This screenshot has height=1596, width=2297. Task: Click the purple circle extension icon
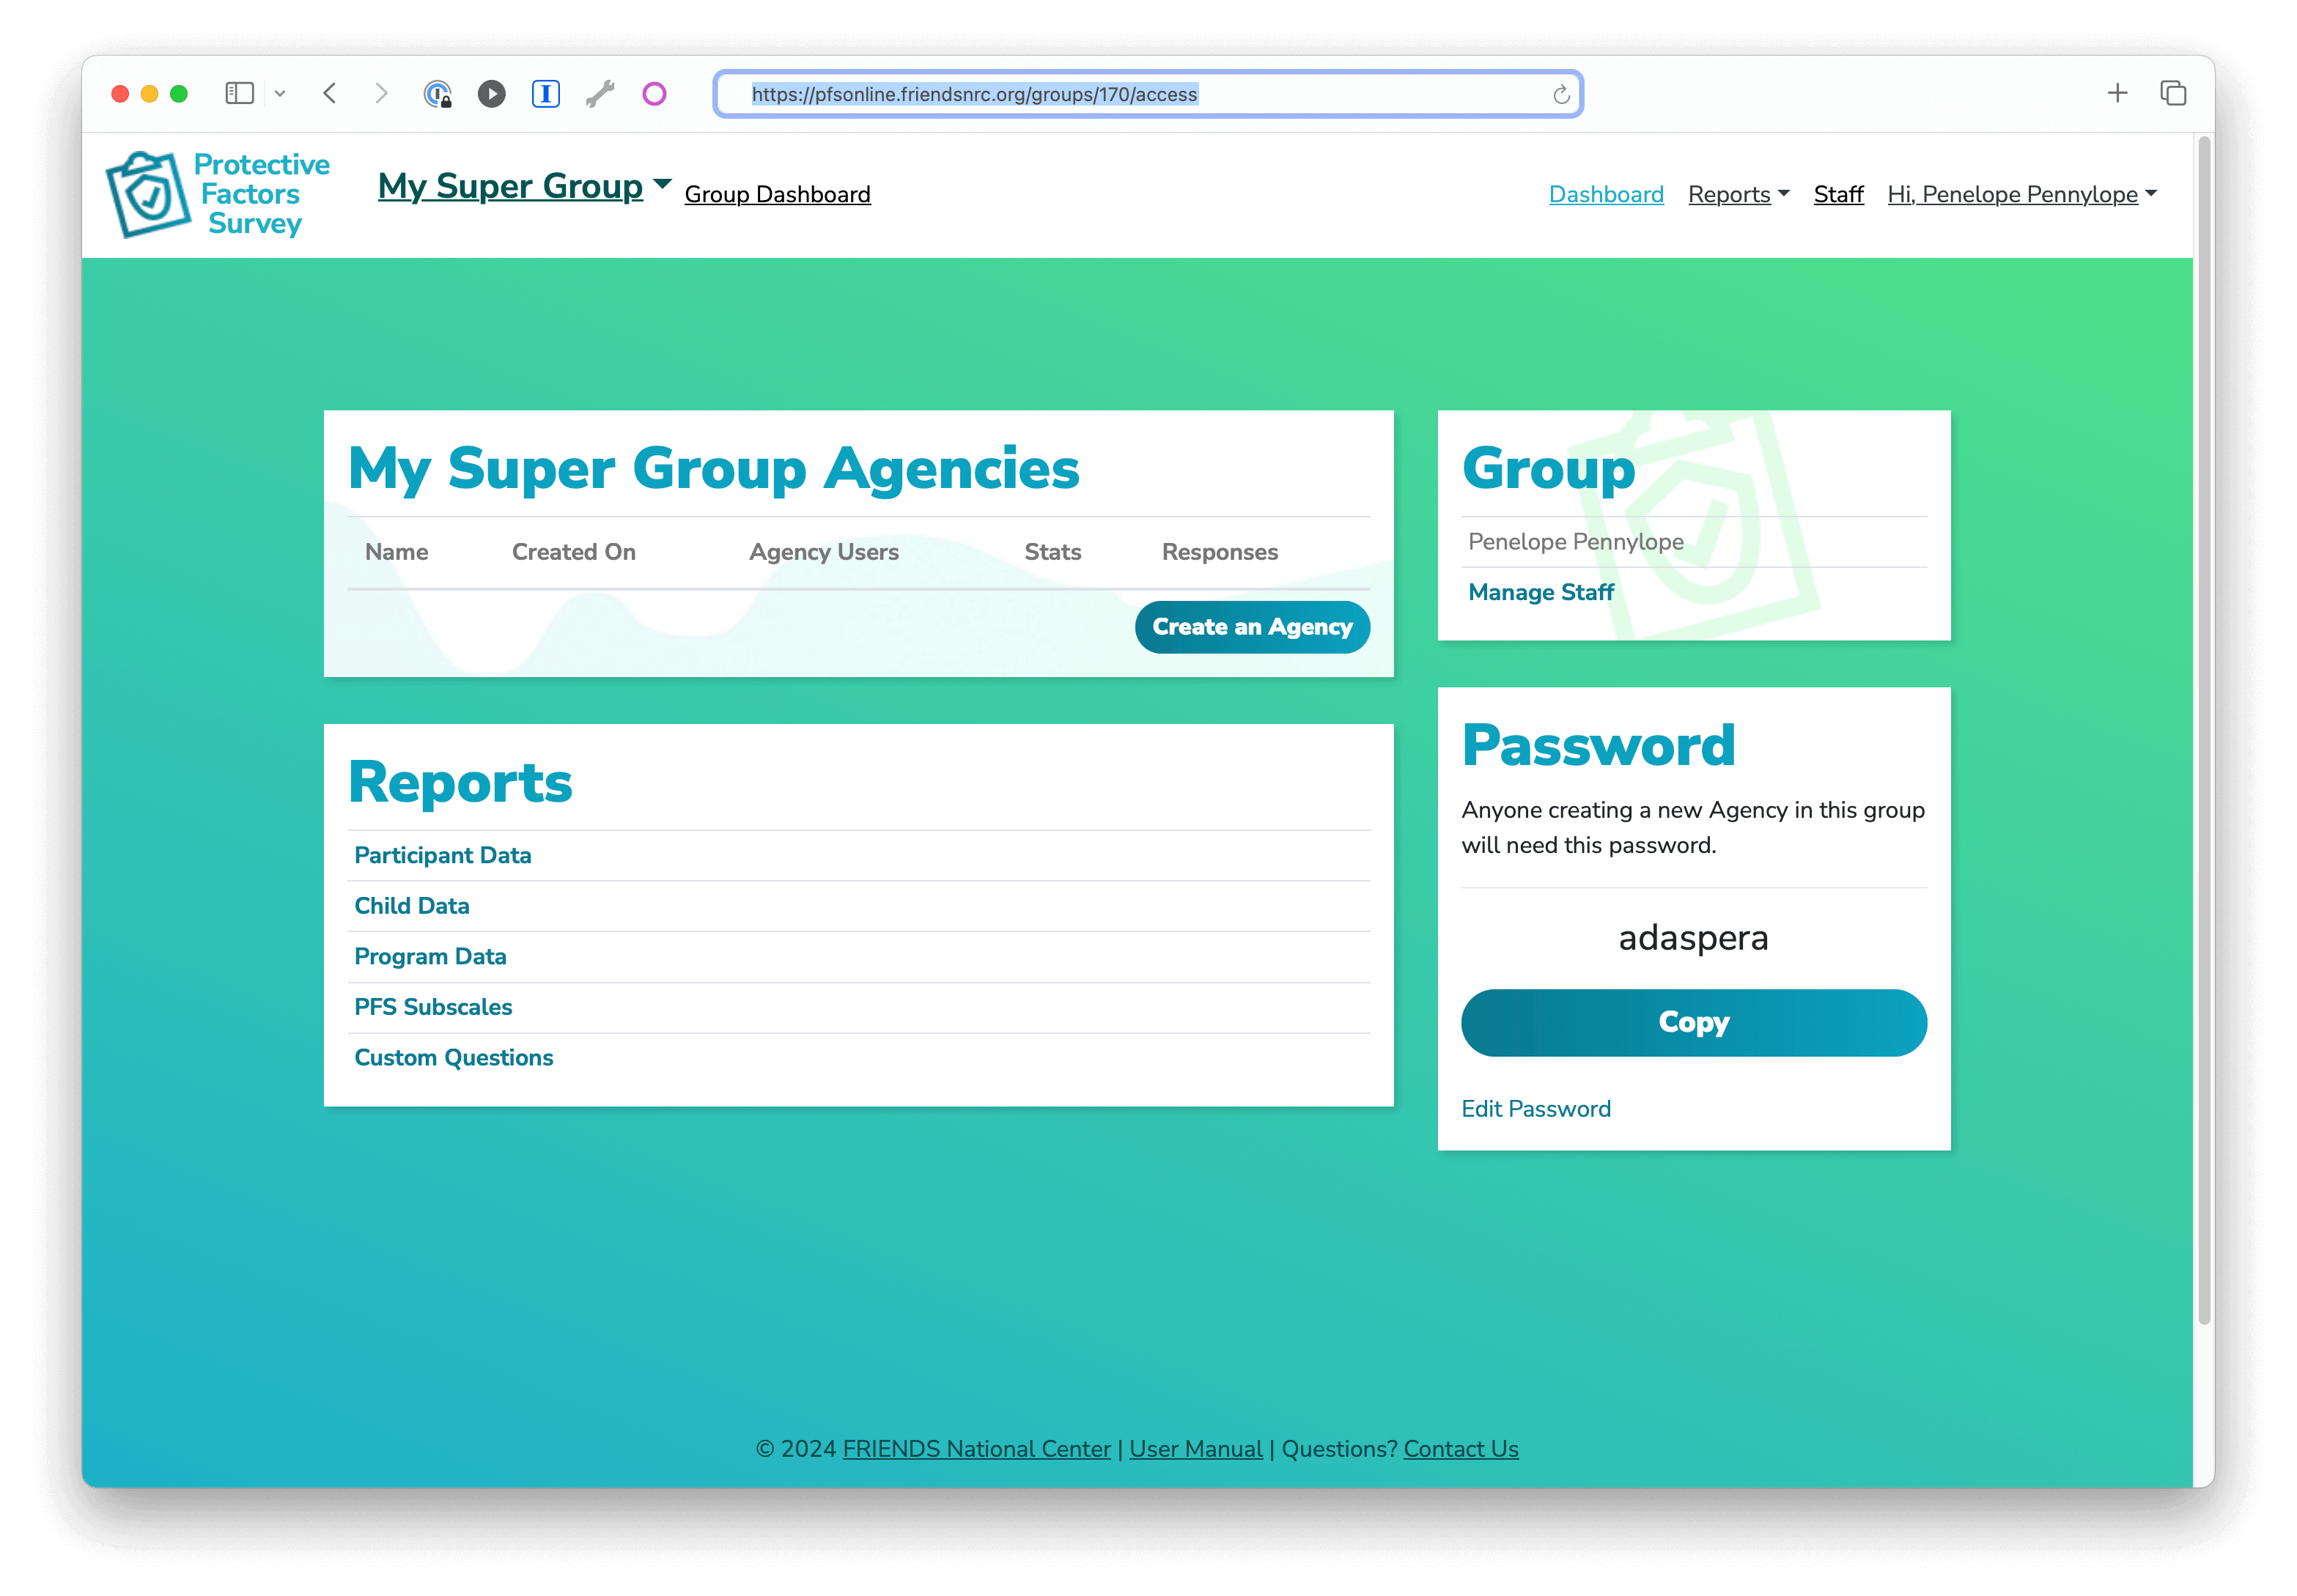pyautogui.click(x=654, y=94)
